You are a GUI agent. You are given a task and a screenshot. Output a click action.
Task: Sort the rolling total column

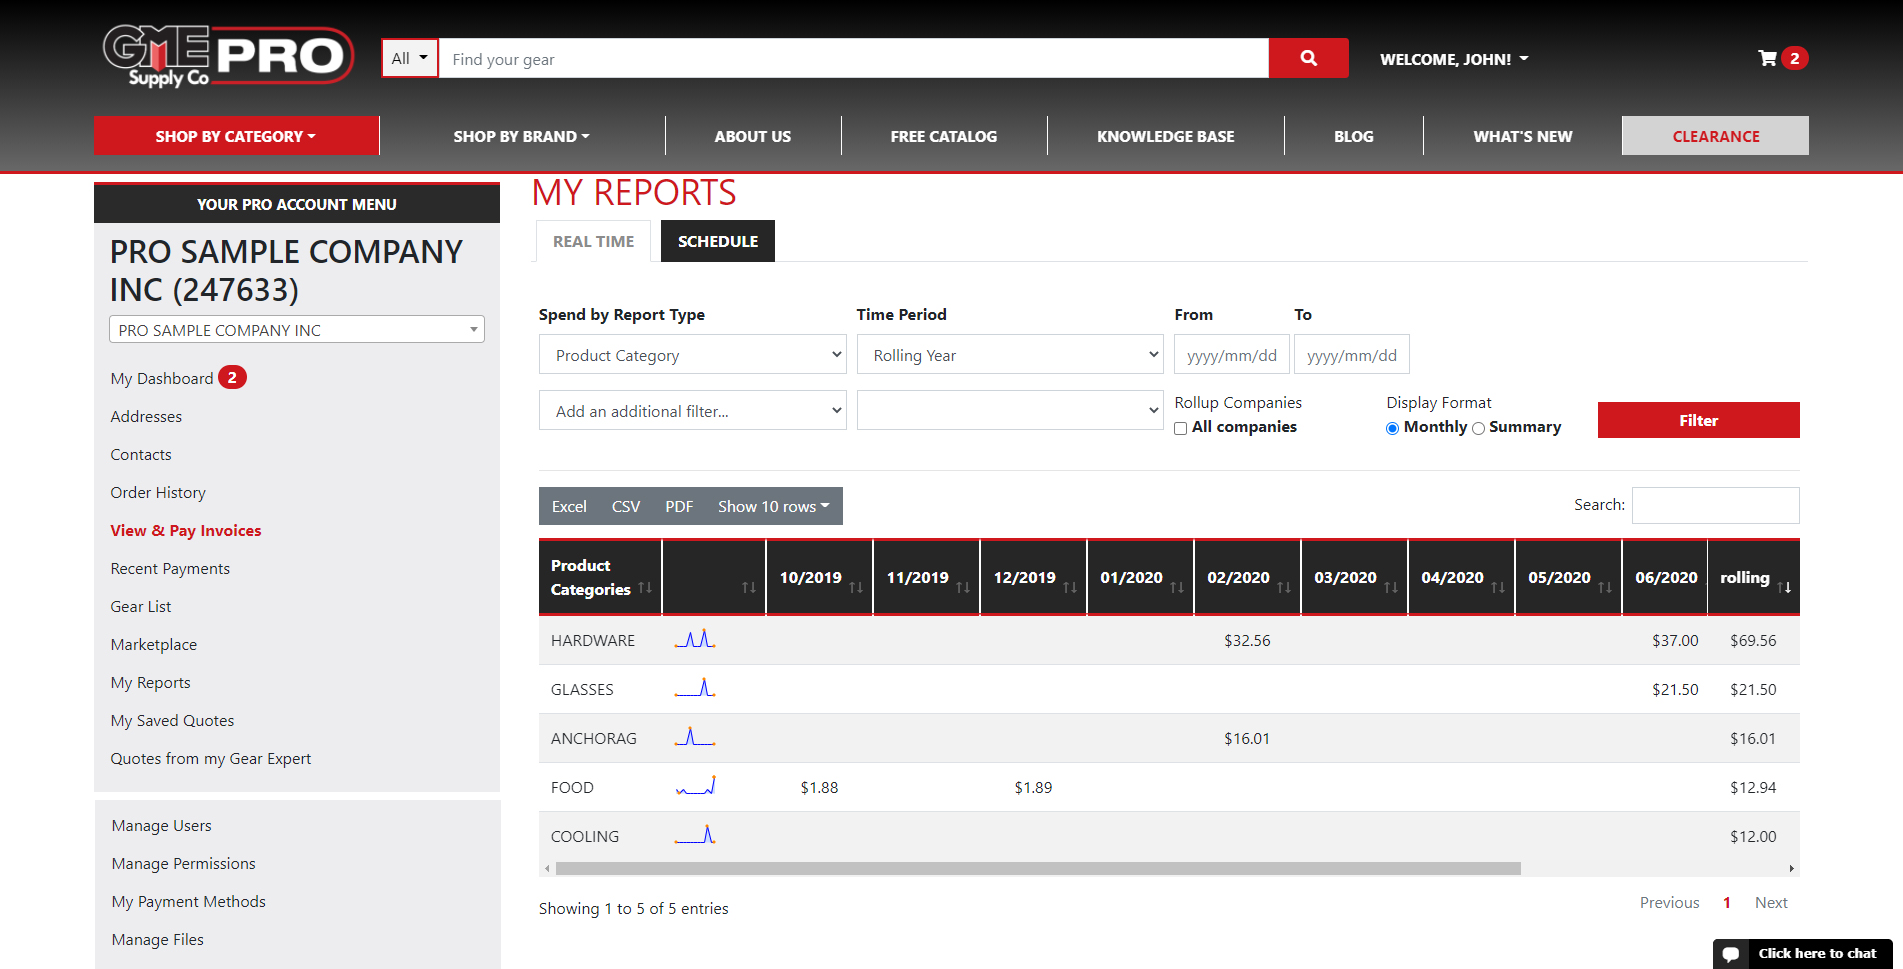(1784, 588)
